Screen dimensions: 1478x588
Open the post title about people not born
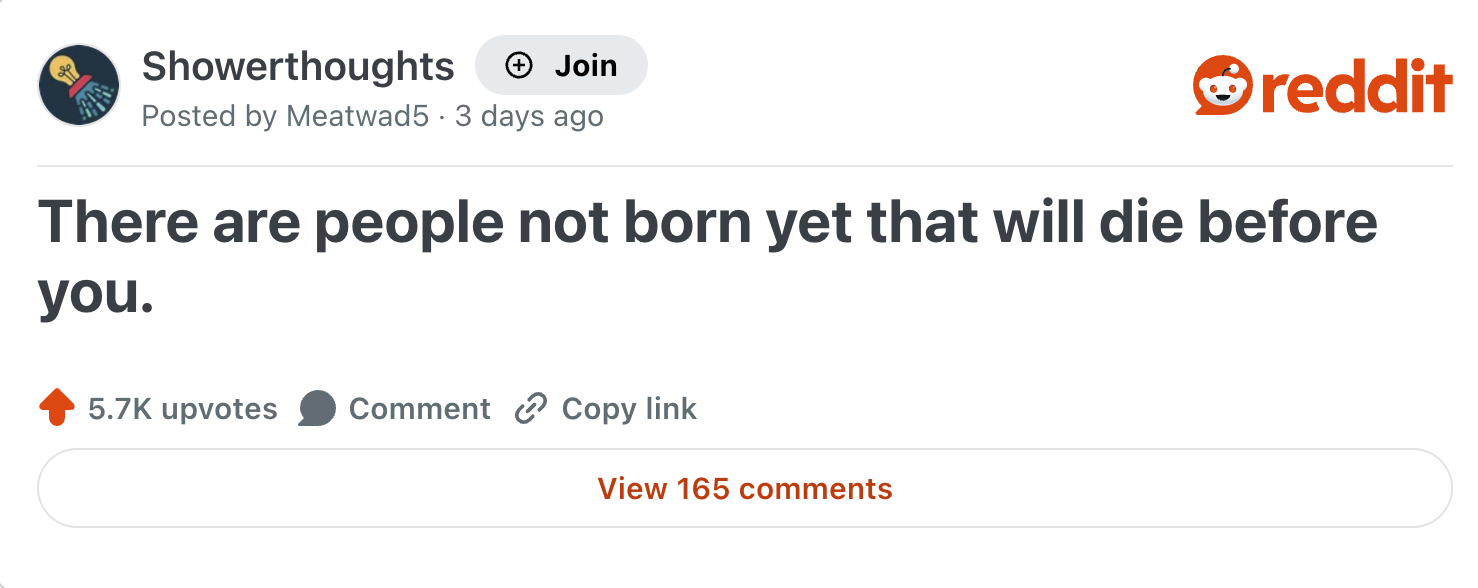(707, 223)
